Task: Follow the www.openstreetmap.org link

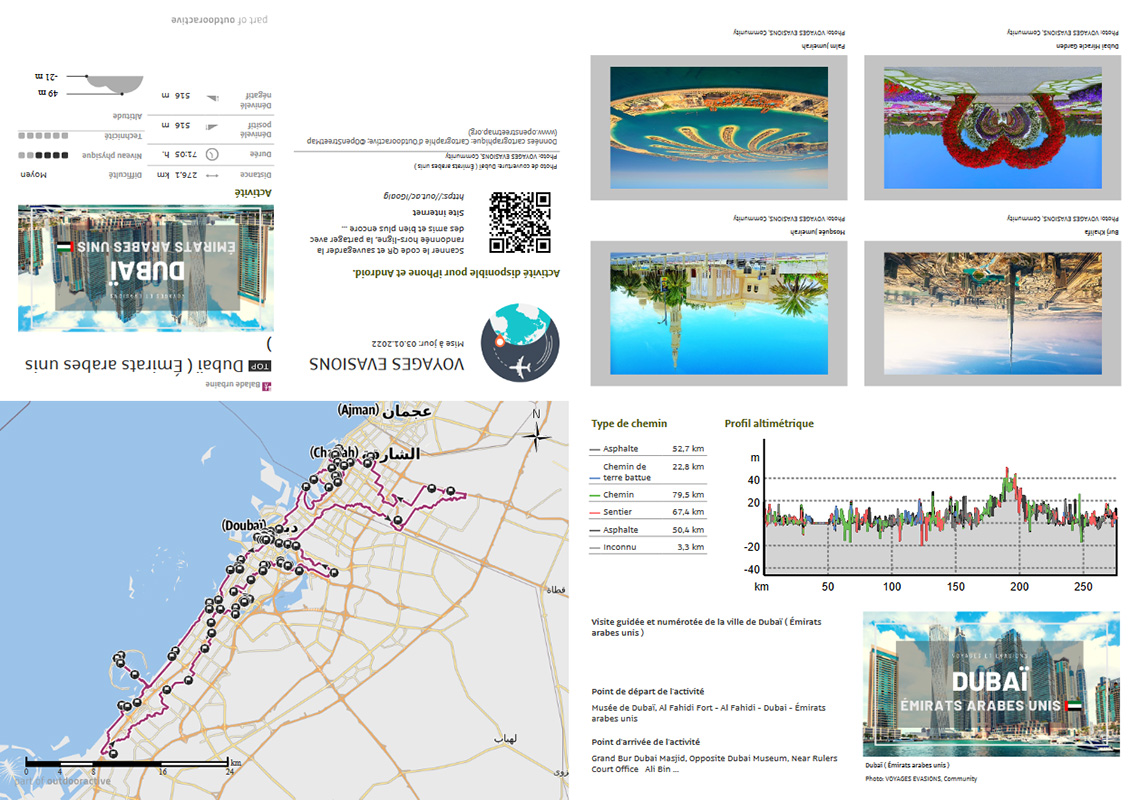Action: coord(513,132)
